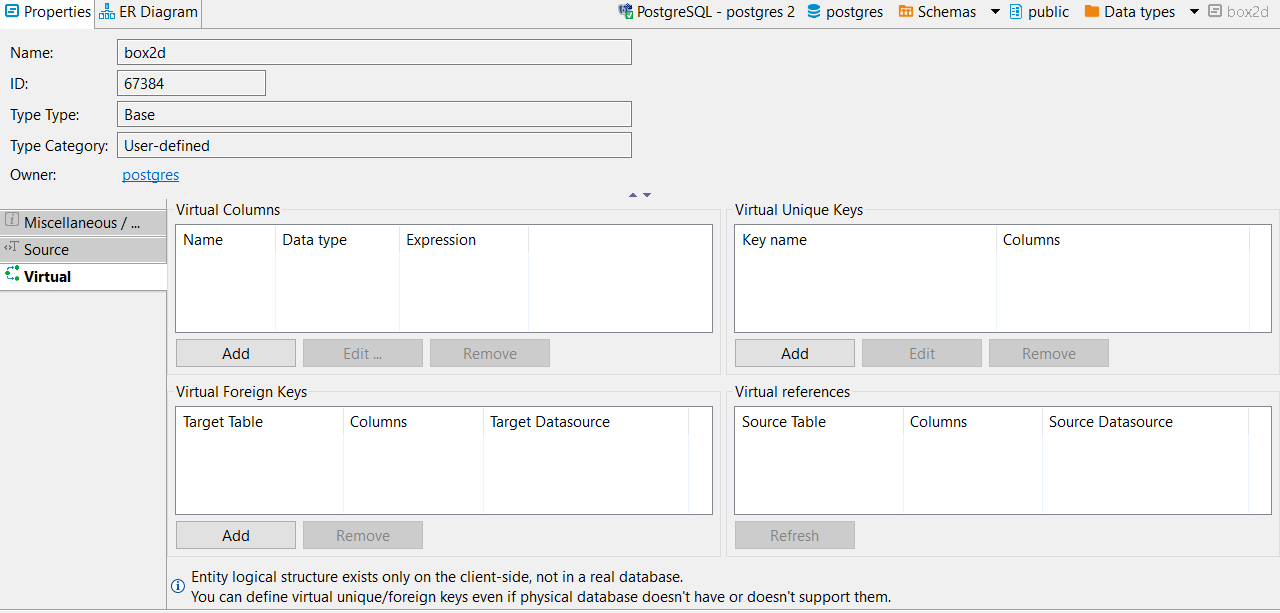Click Remove under Virtual Columns
Screen dimensions: 1280x613
(490, 353)
